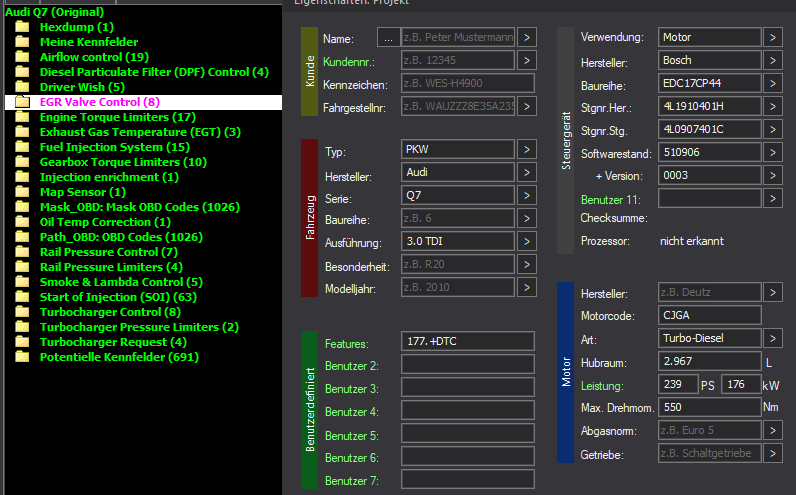
Task: Select Rail Pressure Limiters (4)
Action: (x=111, y=267)
